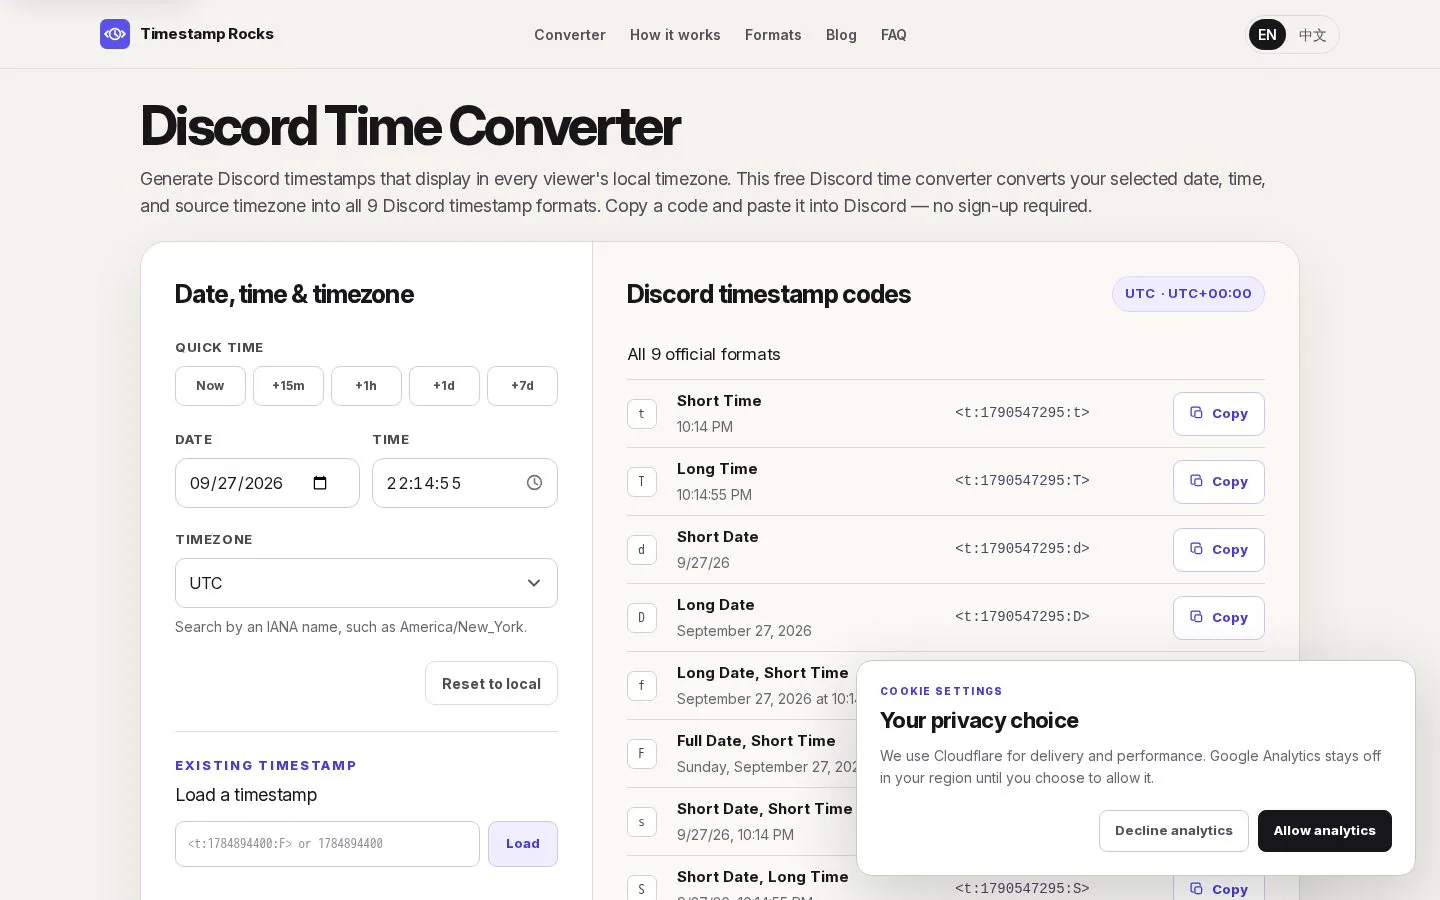Image resolution: width=1440 pixels, height=900 pixels.
Task: Click the 'S' format badge for Short Date, Long Time
Action: point(642,887)
